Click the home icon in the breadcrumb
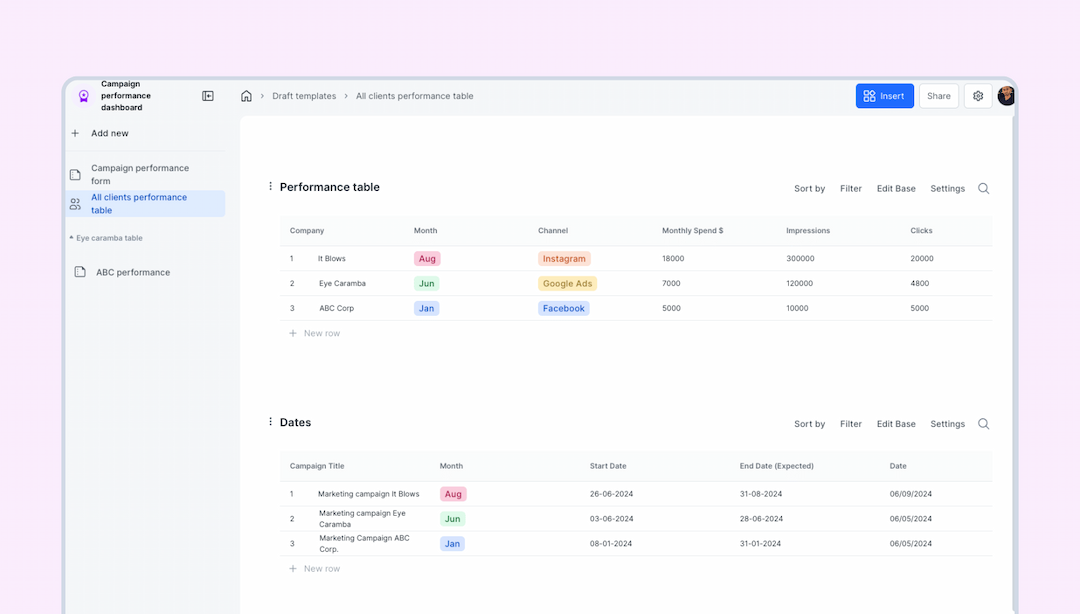This screenshot has width=1080, height=614. tap(246, 95)
